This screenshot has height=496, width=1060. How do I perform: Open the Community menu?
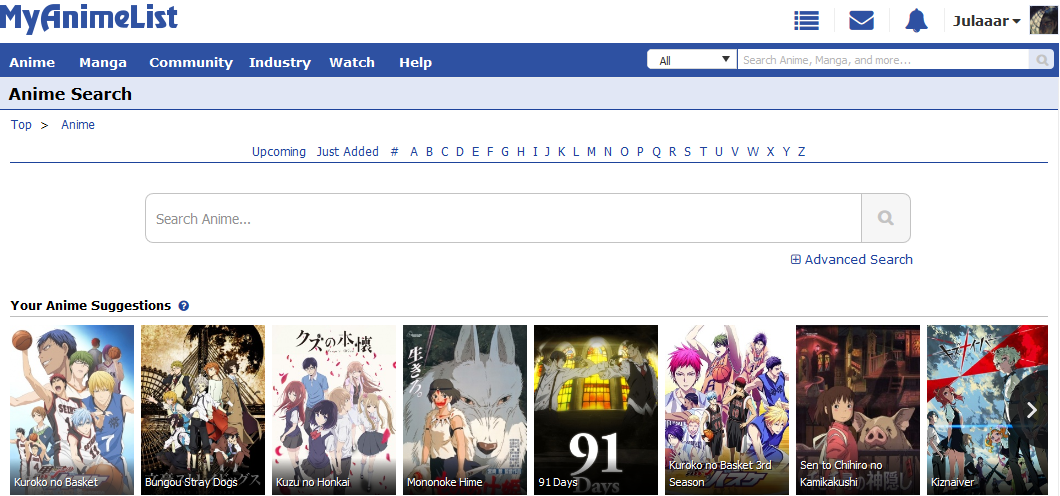coord(191,62)
